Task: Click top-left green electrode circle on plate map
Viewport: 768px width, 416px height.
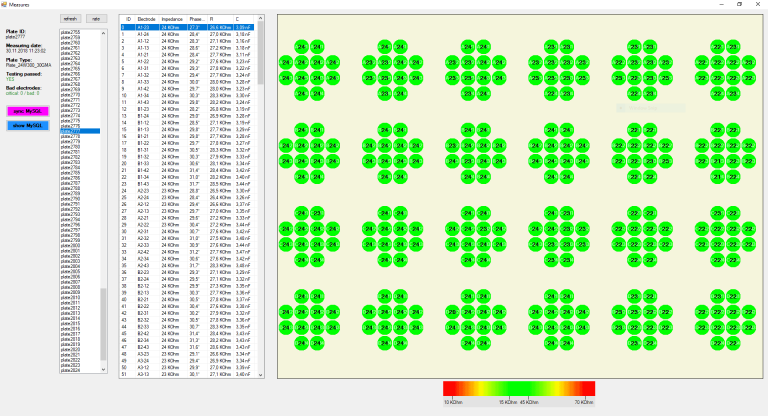Action: 301,47
